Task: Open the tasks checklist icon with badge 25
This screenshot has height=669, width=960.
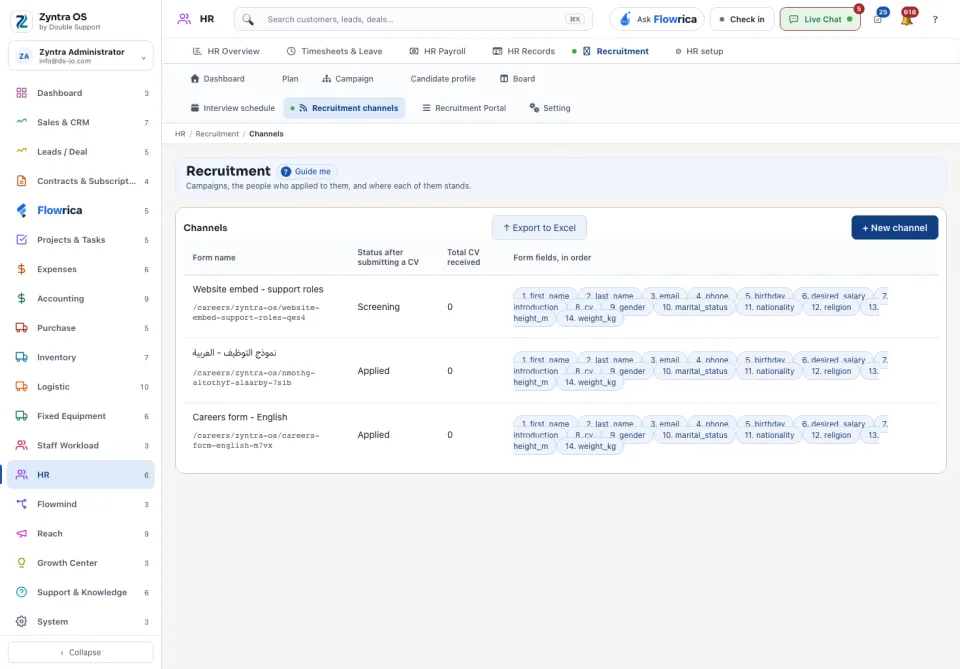Action: pos(878,20)
